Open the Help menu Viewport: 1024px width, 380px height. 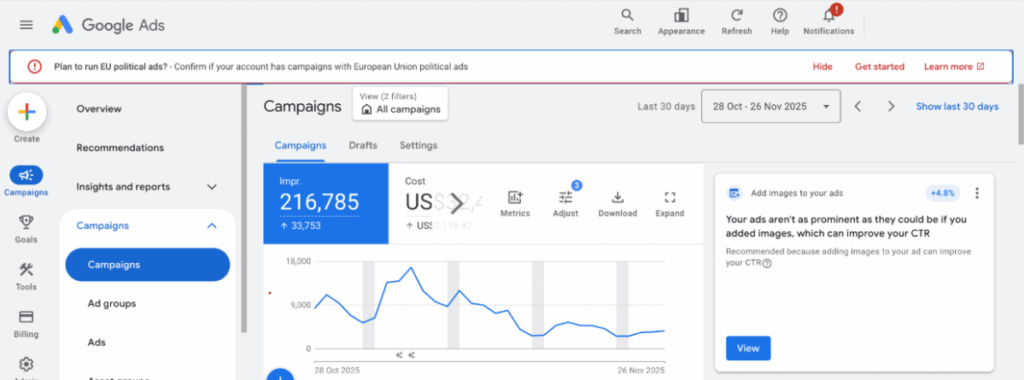pos(780,22)
